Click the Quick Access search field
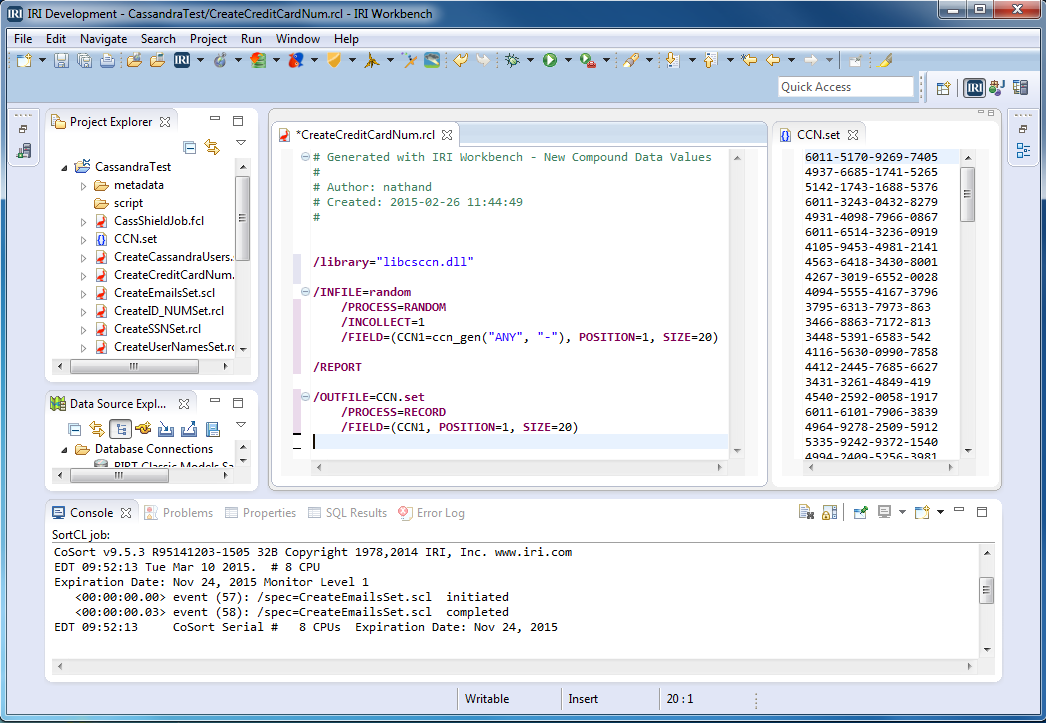Image resolution: width=1046 pixels, height=723 pixels. point(845,87)
